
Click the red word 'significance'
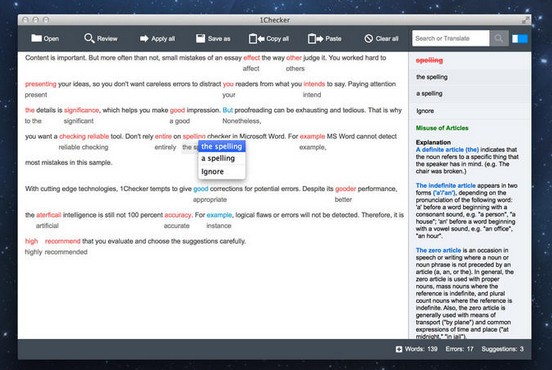[x=81, y=110]
